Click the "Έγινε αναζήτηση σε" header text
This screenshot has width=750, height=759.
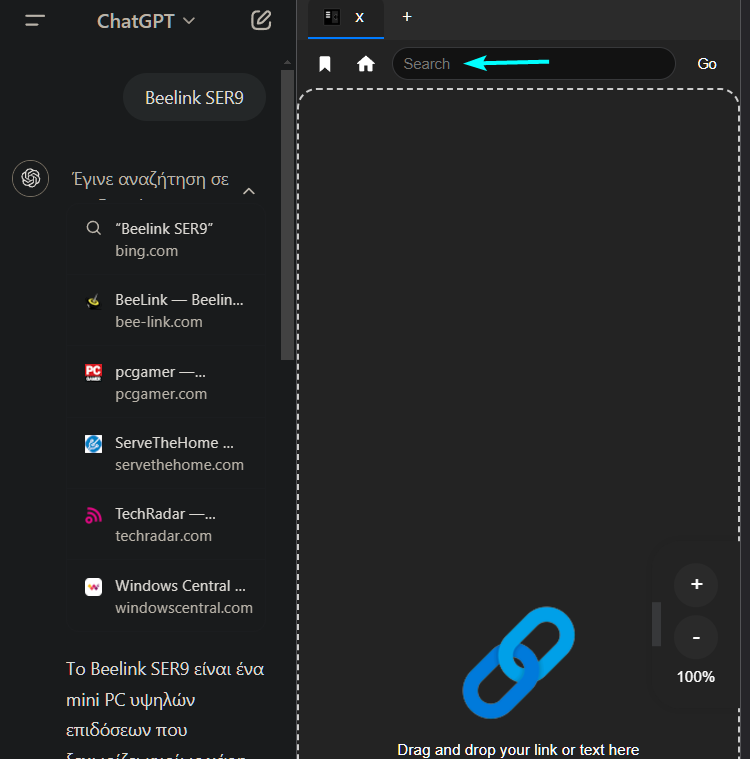coord(150,179)
